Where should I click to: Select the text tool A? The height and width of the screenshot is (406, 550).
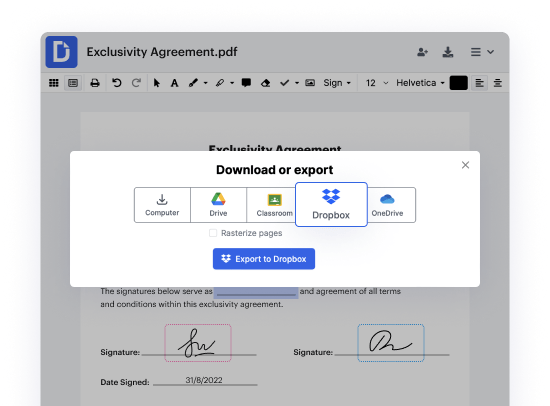pyautogui.click(x=174, y=83)
